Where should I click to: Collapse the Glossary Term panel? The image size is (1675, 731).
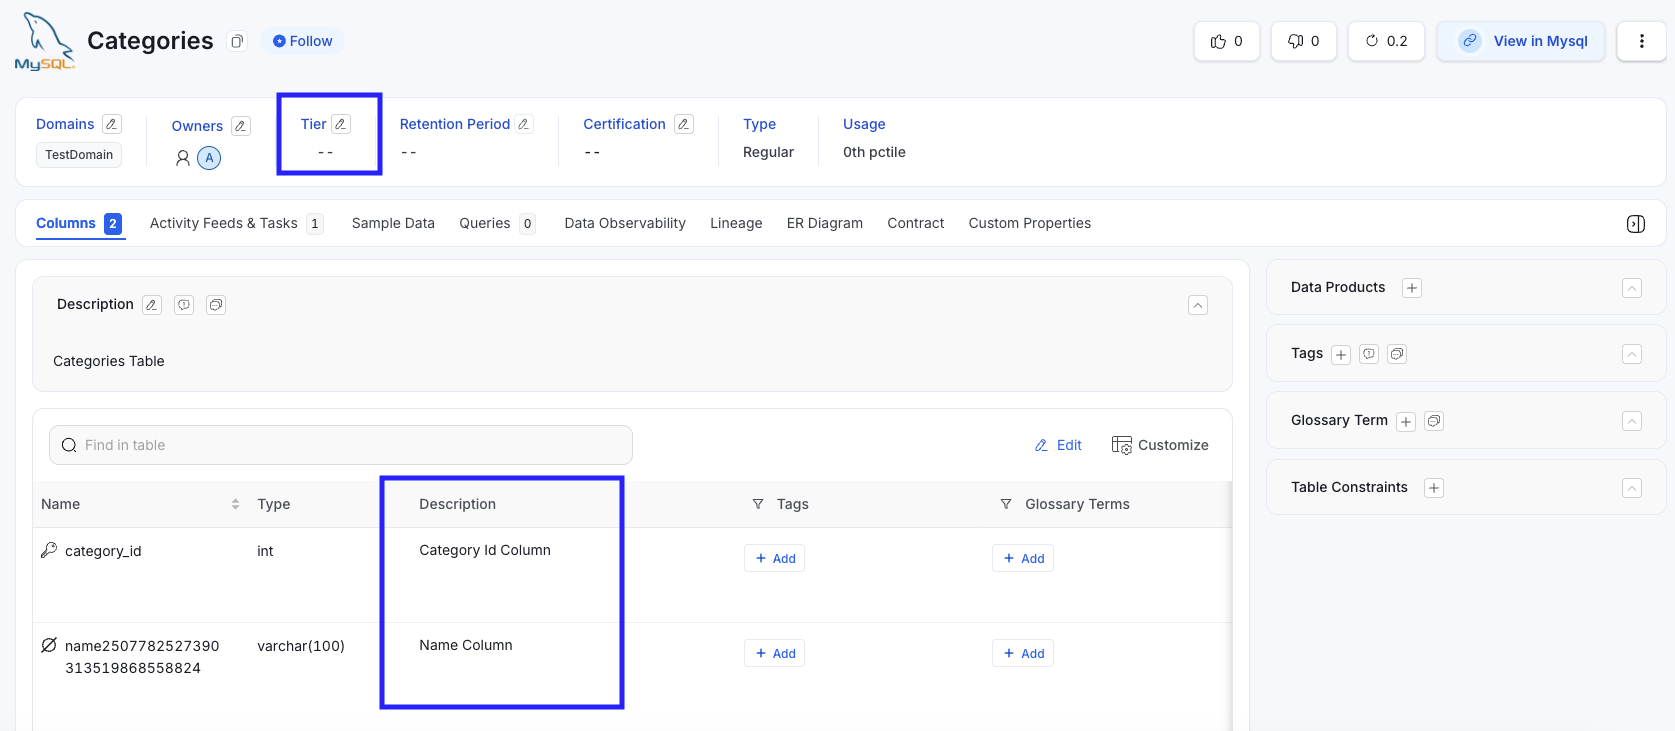coord(1632,421)
